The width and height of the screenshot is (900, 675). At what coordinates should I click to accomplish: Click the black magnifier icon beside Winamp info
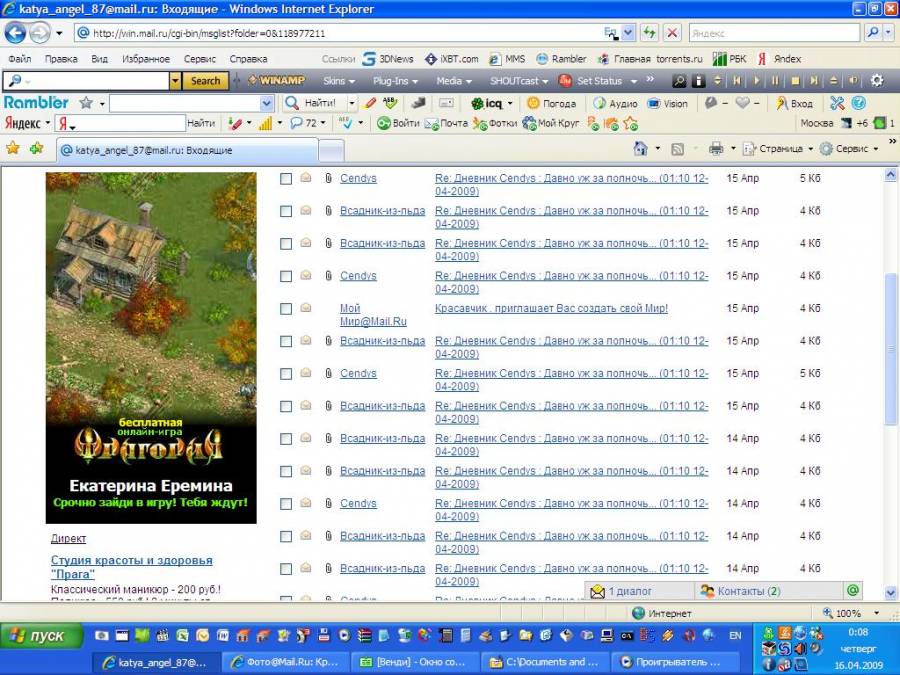coord(679,81)
